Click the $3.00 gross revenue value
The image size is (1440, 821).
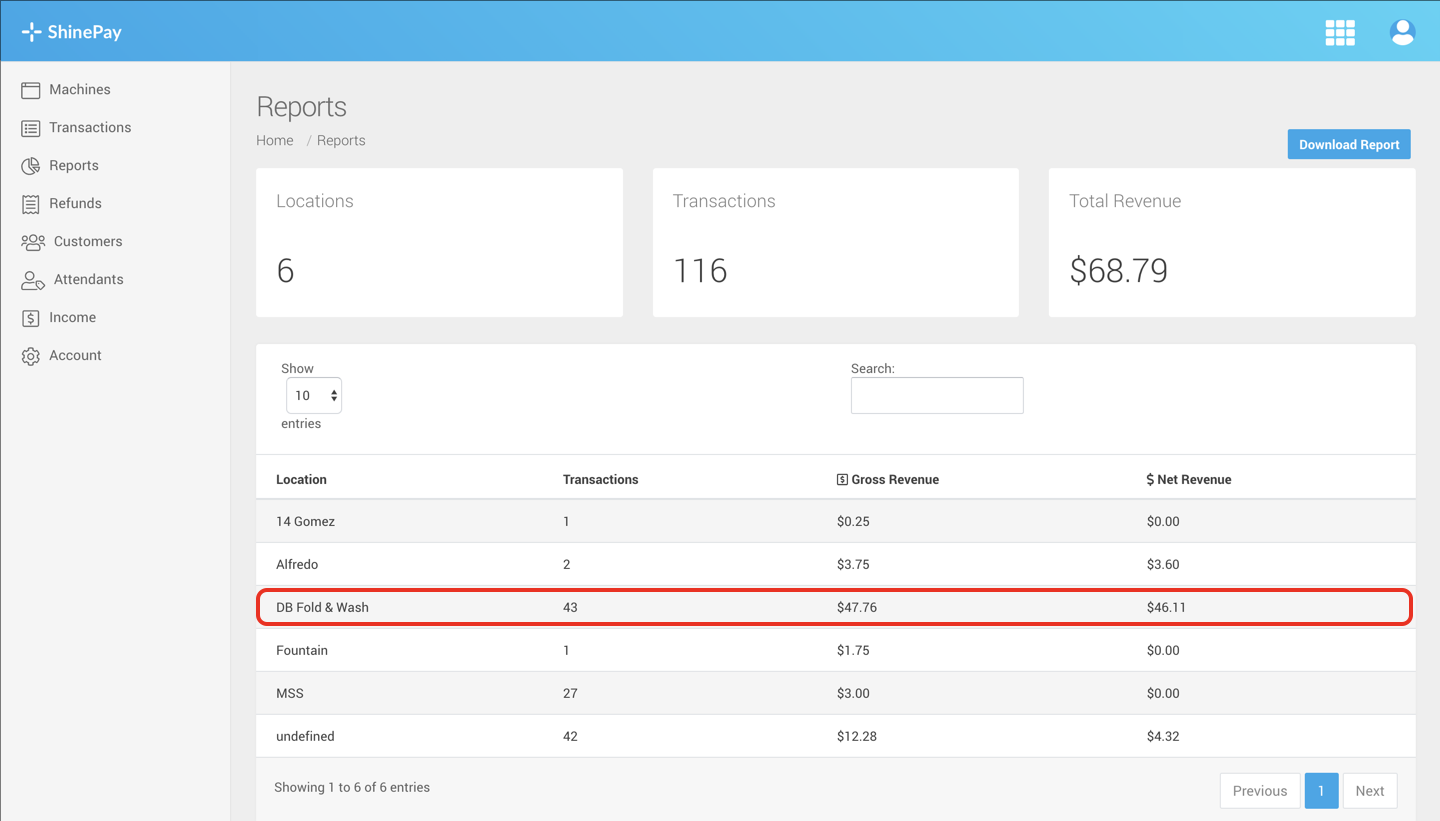tap(853, 693)
